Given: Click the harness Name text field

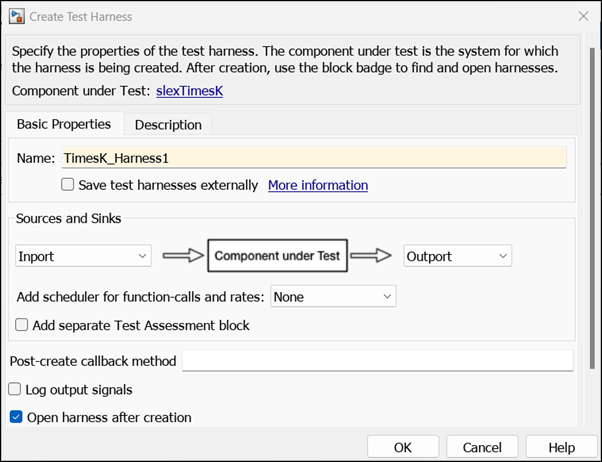Looking at the screenshot, I should tap(312, 158).
